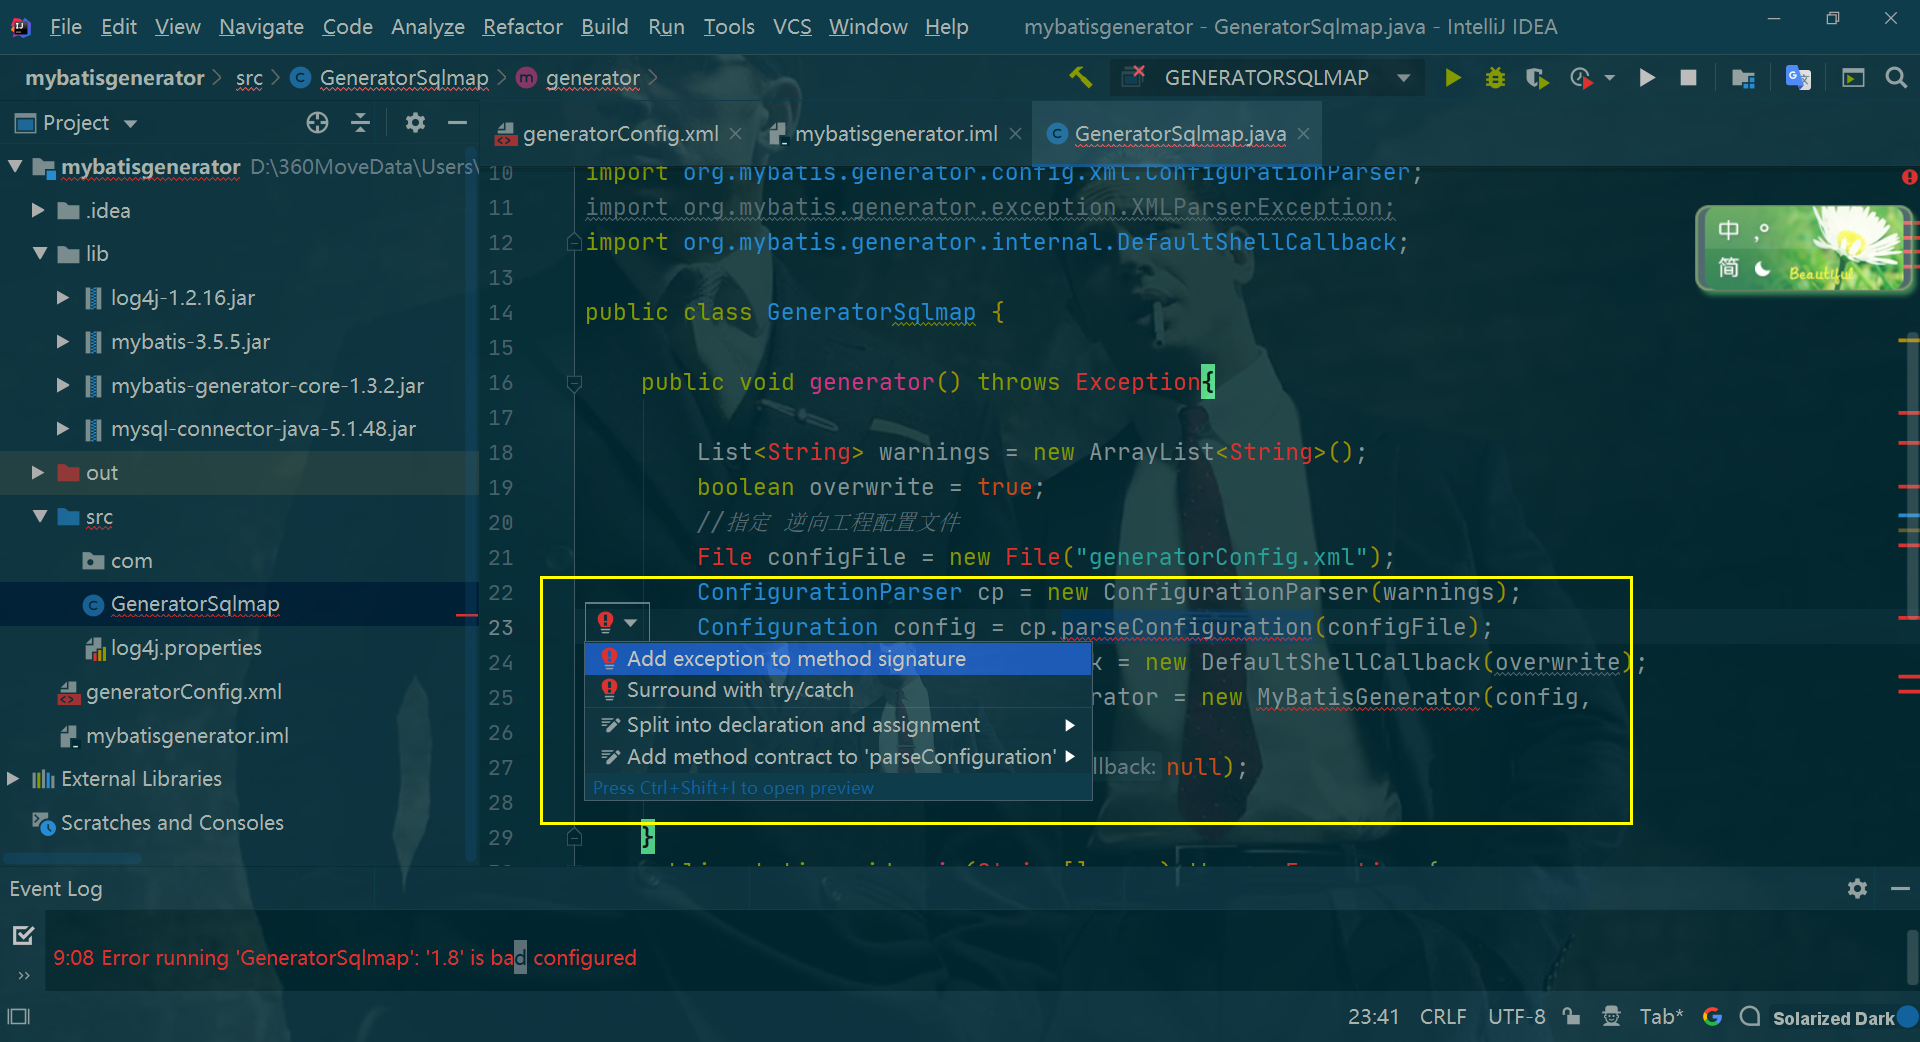Click the generator method breadcrumb
Viewport: 1920px width, 1042px height.
[592, 78]
